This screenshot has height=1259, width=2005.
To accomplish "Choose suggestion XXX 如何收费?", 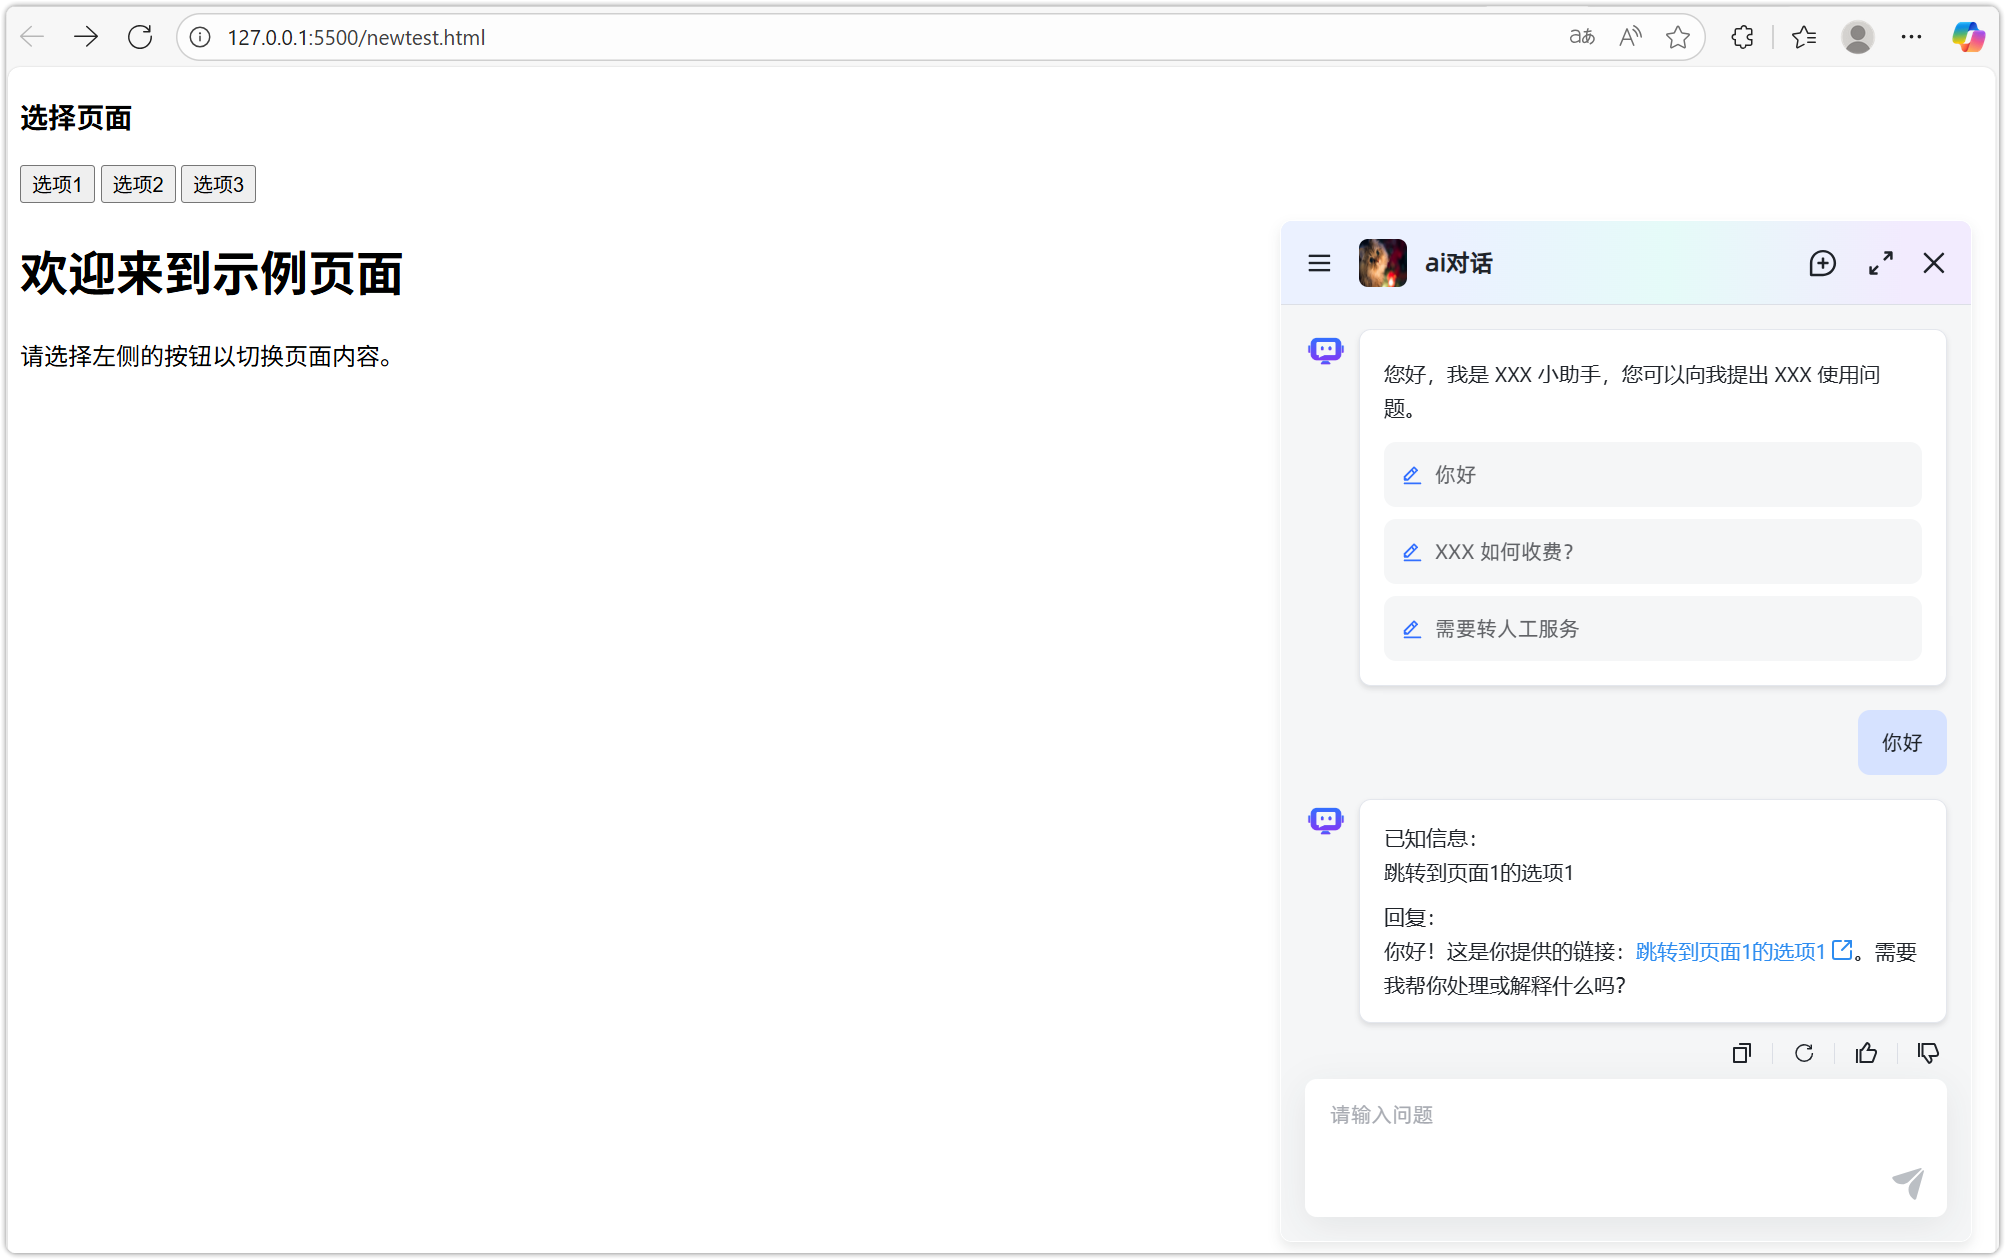I will coord(1652,552).
